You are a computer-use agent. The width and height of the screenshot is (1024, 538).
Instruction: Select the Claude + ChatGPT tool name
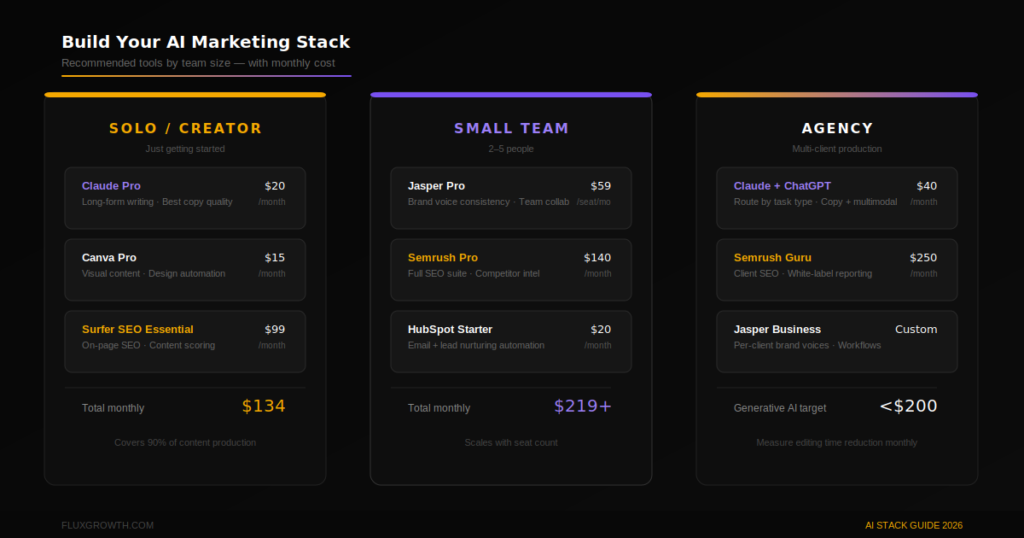782,186
